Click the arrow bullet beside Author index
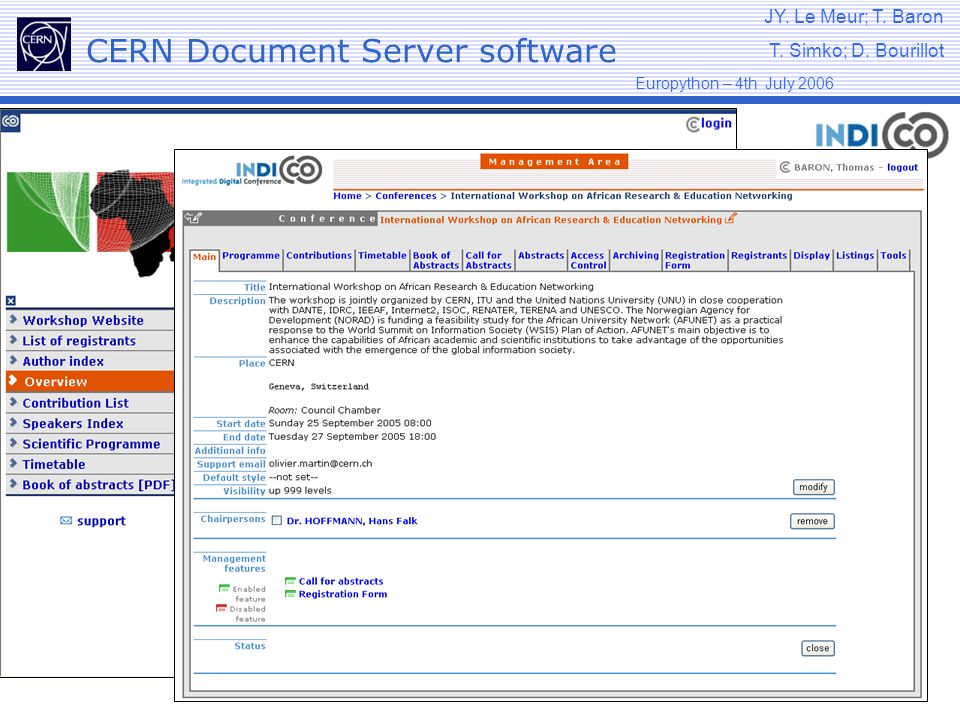960x720 pixels. tap(13, 360)
